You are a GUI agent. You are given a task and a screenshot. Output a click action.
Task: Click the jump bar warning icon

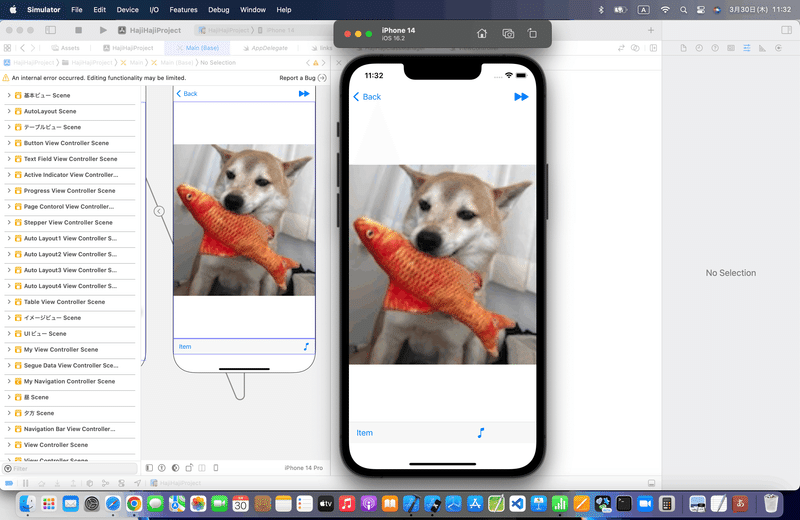tap(315, 63)
